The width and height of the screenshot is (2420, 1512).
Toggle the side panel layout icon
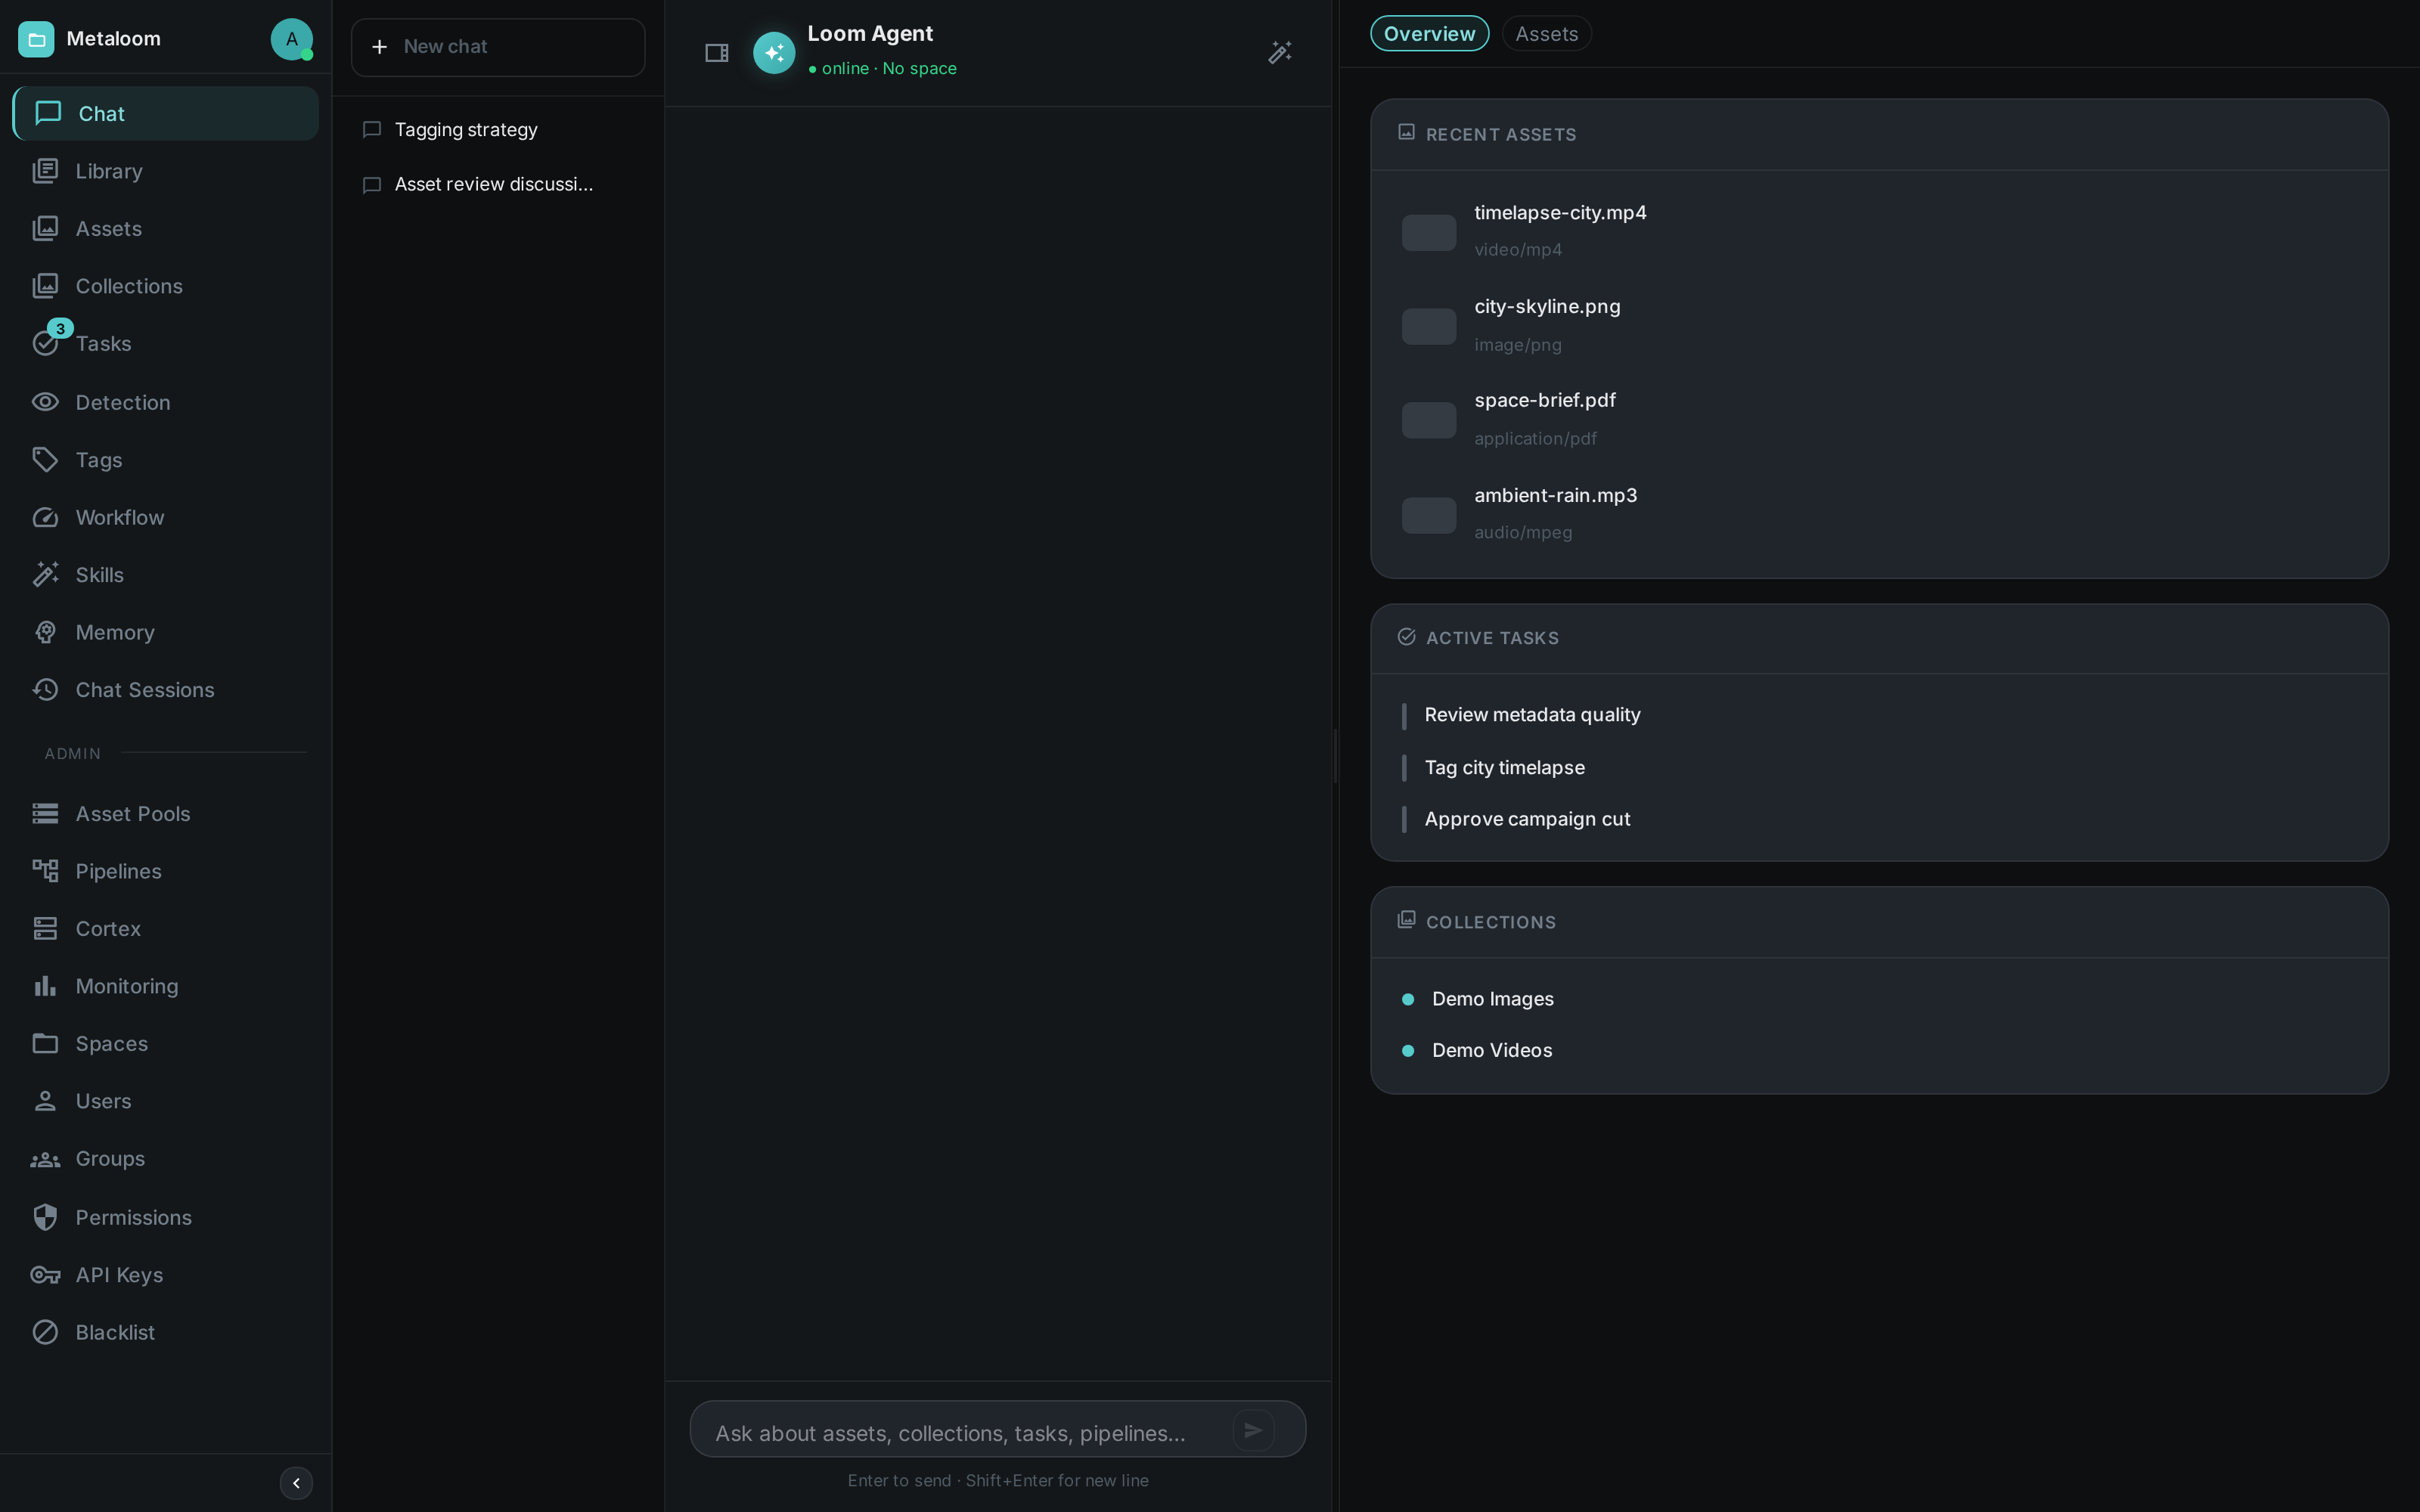717,53
